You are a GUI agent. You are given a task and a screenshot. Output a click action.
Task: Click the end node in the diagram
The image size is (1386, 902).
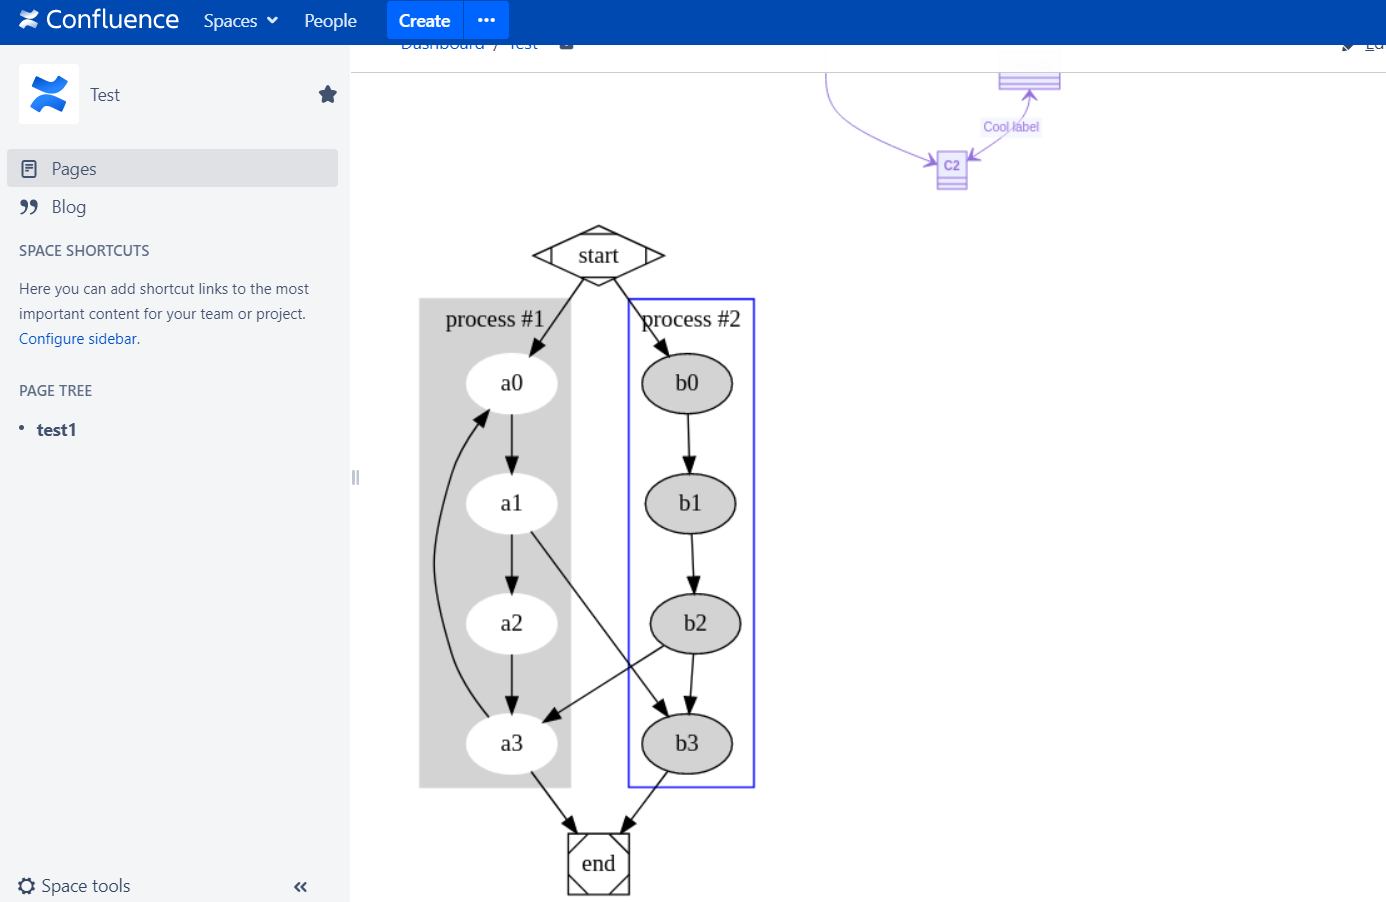coord(598,864)
